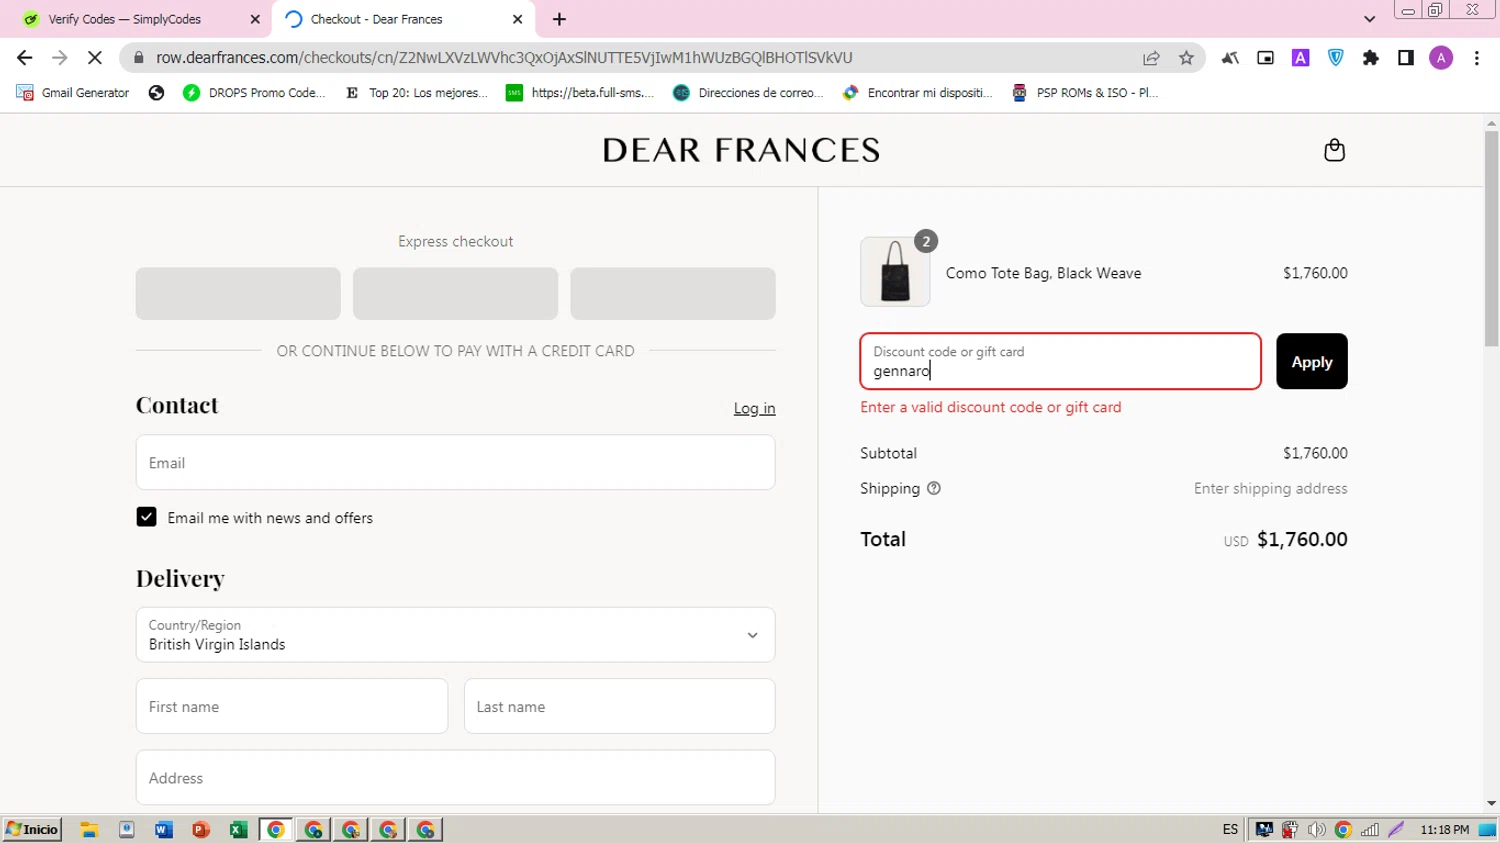
Task: Open the Chrome profile avatar
Action: tap(1441, 58)
